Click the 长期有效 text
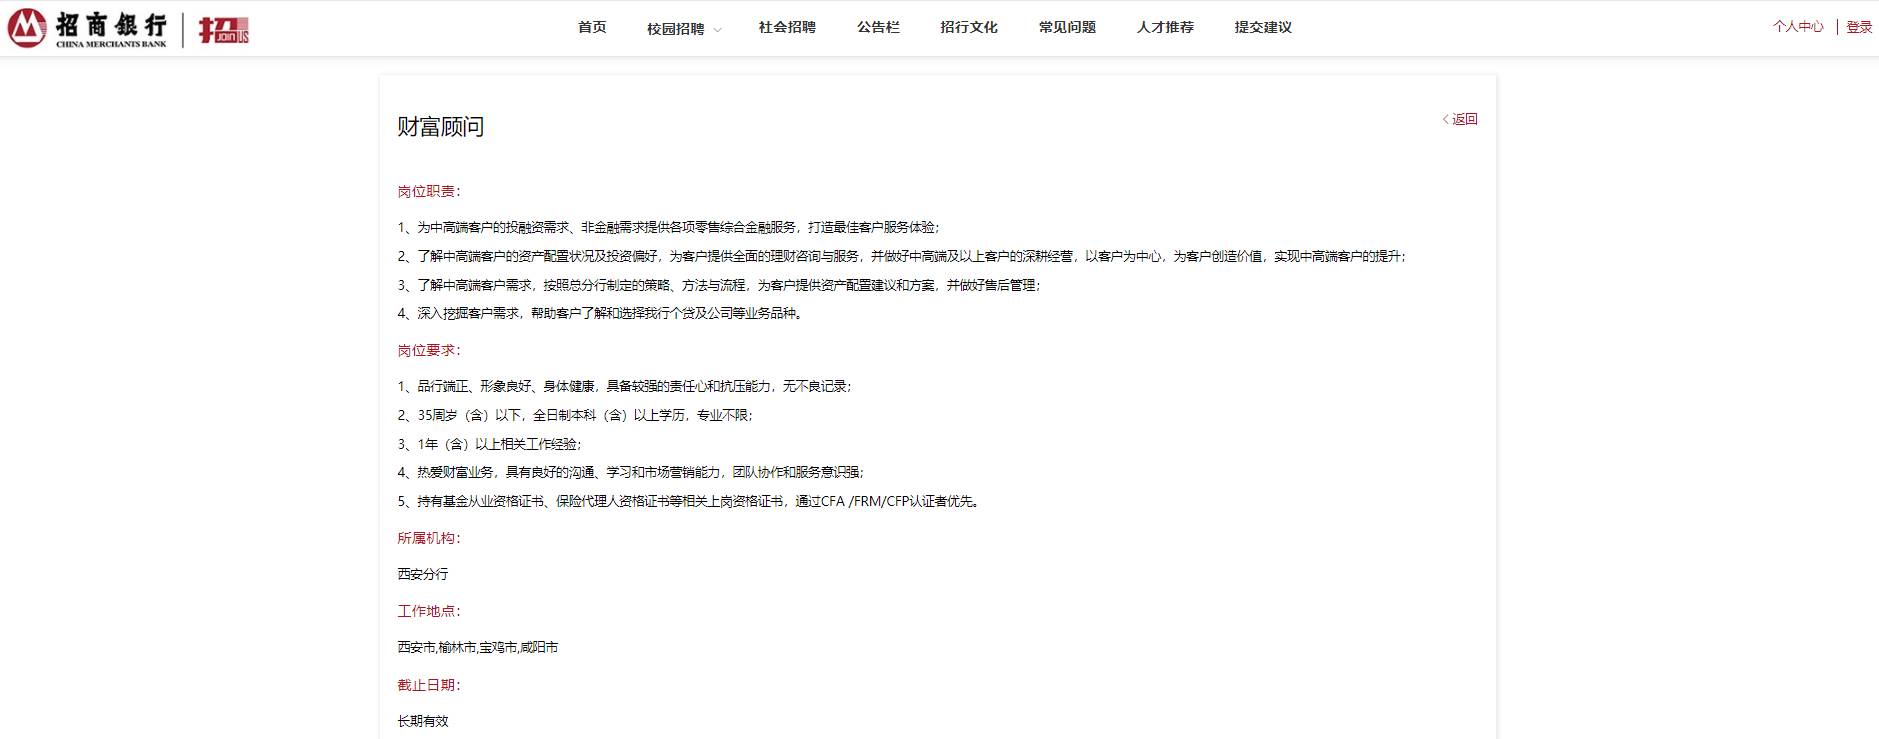Image resolution: width=1879 pixels, height=739 pixels. click(423, 721)
